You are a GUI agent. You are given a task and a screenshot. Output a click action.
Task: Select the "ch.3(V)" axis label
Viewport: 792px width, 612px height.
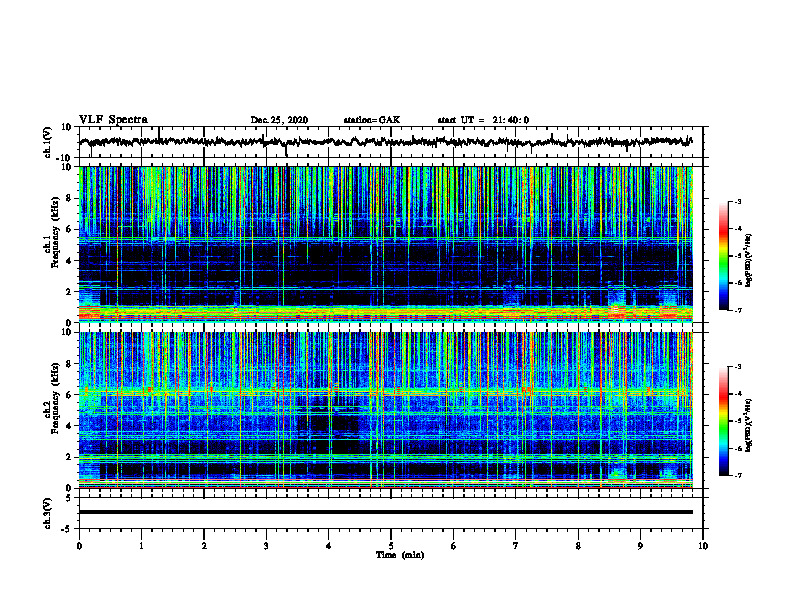pos(48,513)
